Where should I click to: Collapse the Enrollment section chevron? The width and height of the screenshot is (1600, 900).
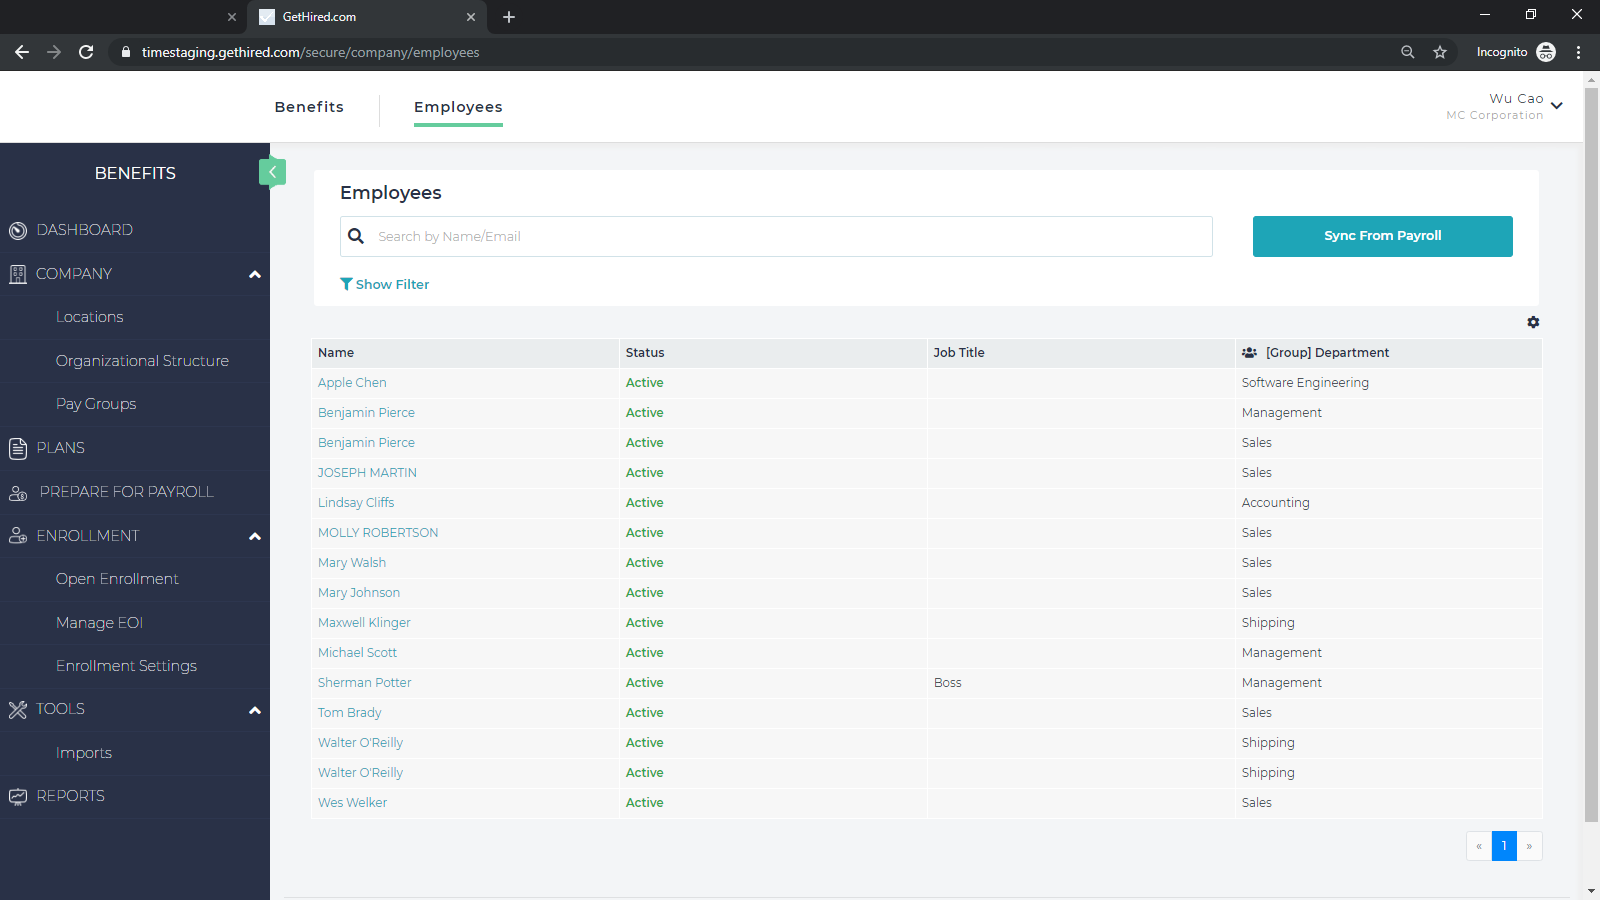255,537
